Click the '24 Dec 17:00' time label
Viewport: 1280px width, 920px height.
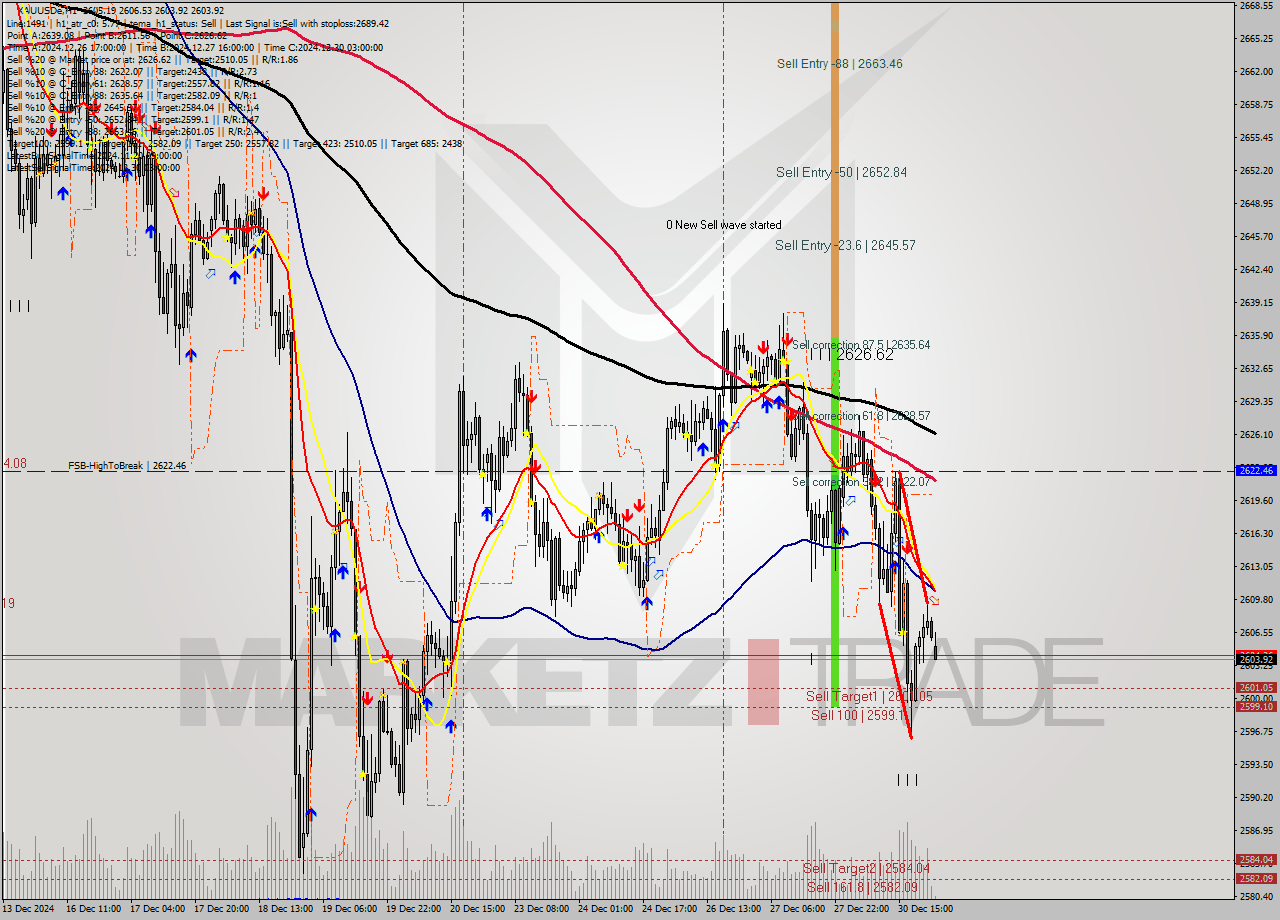click(x=669, y=909)
